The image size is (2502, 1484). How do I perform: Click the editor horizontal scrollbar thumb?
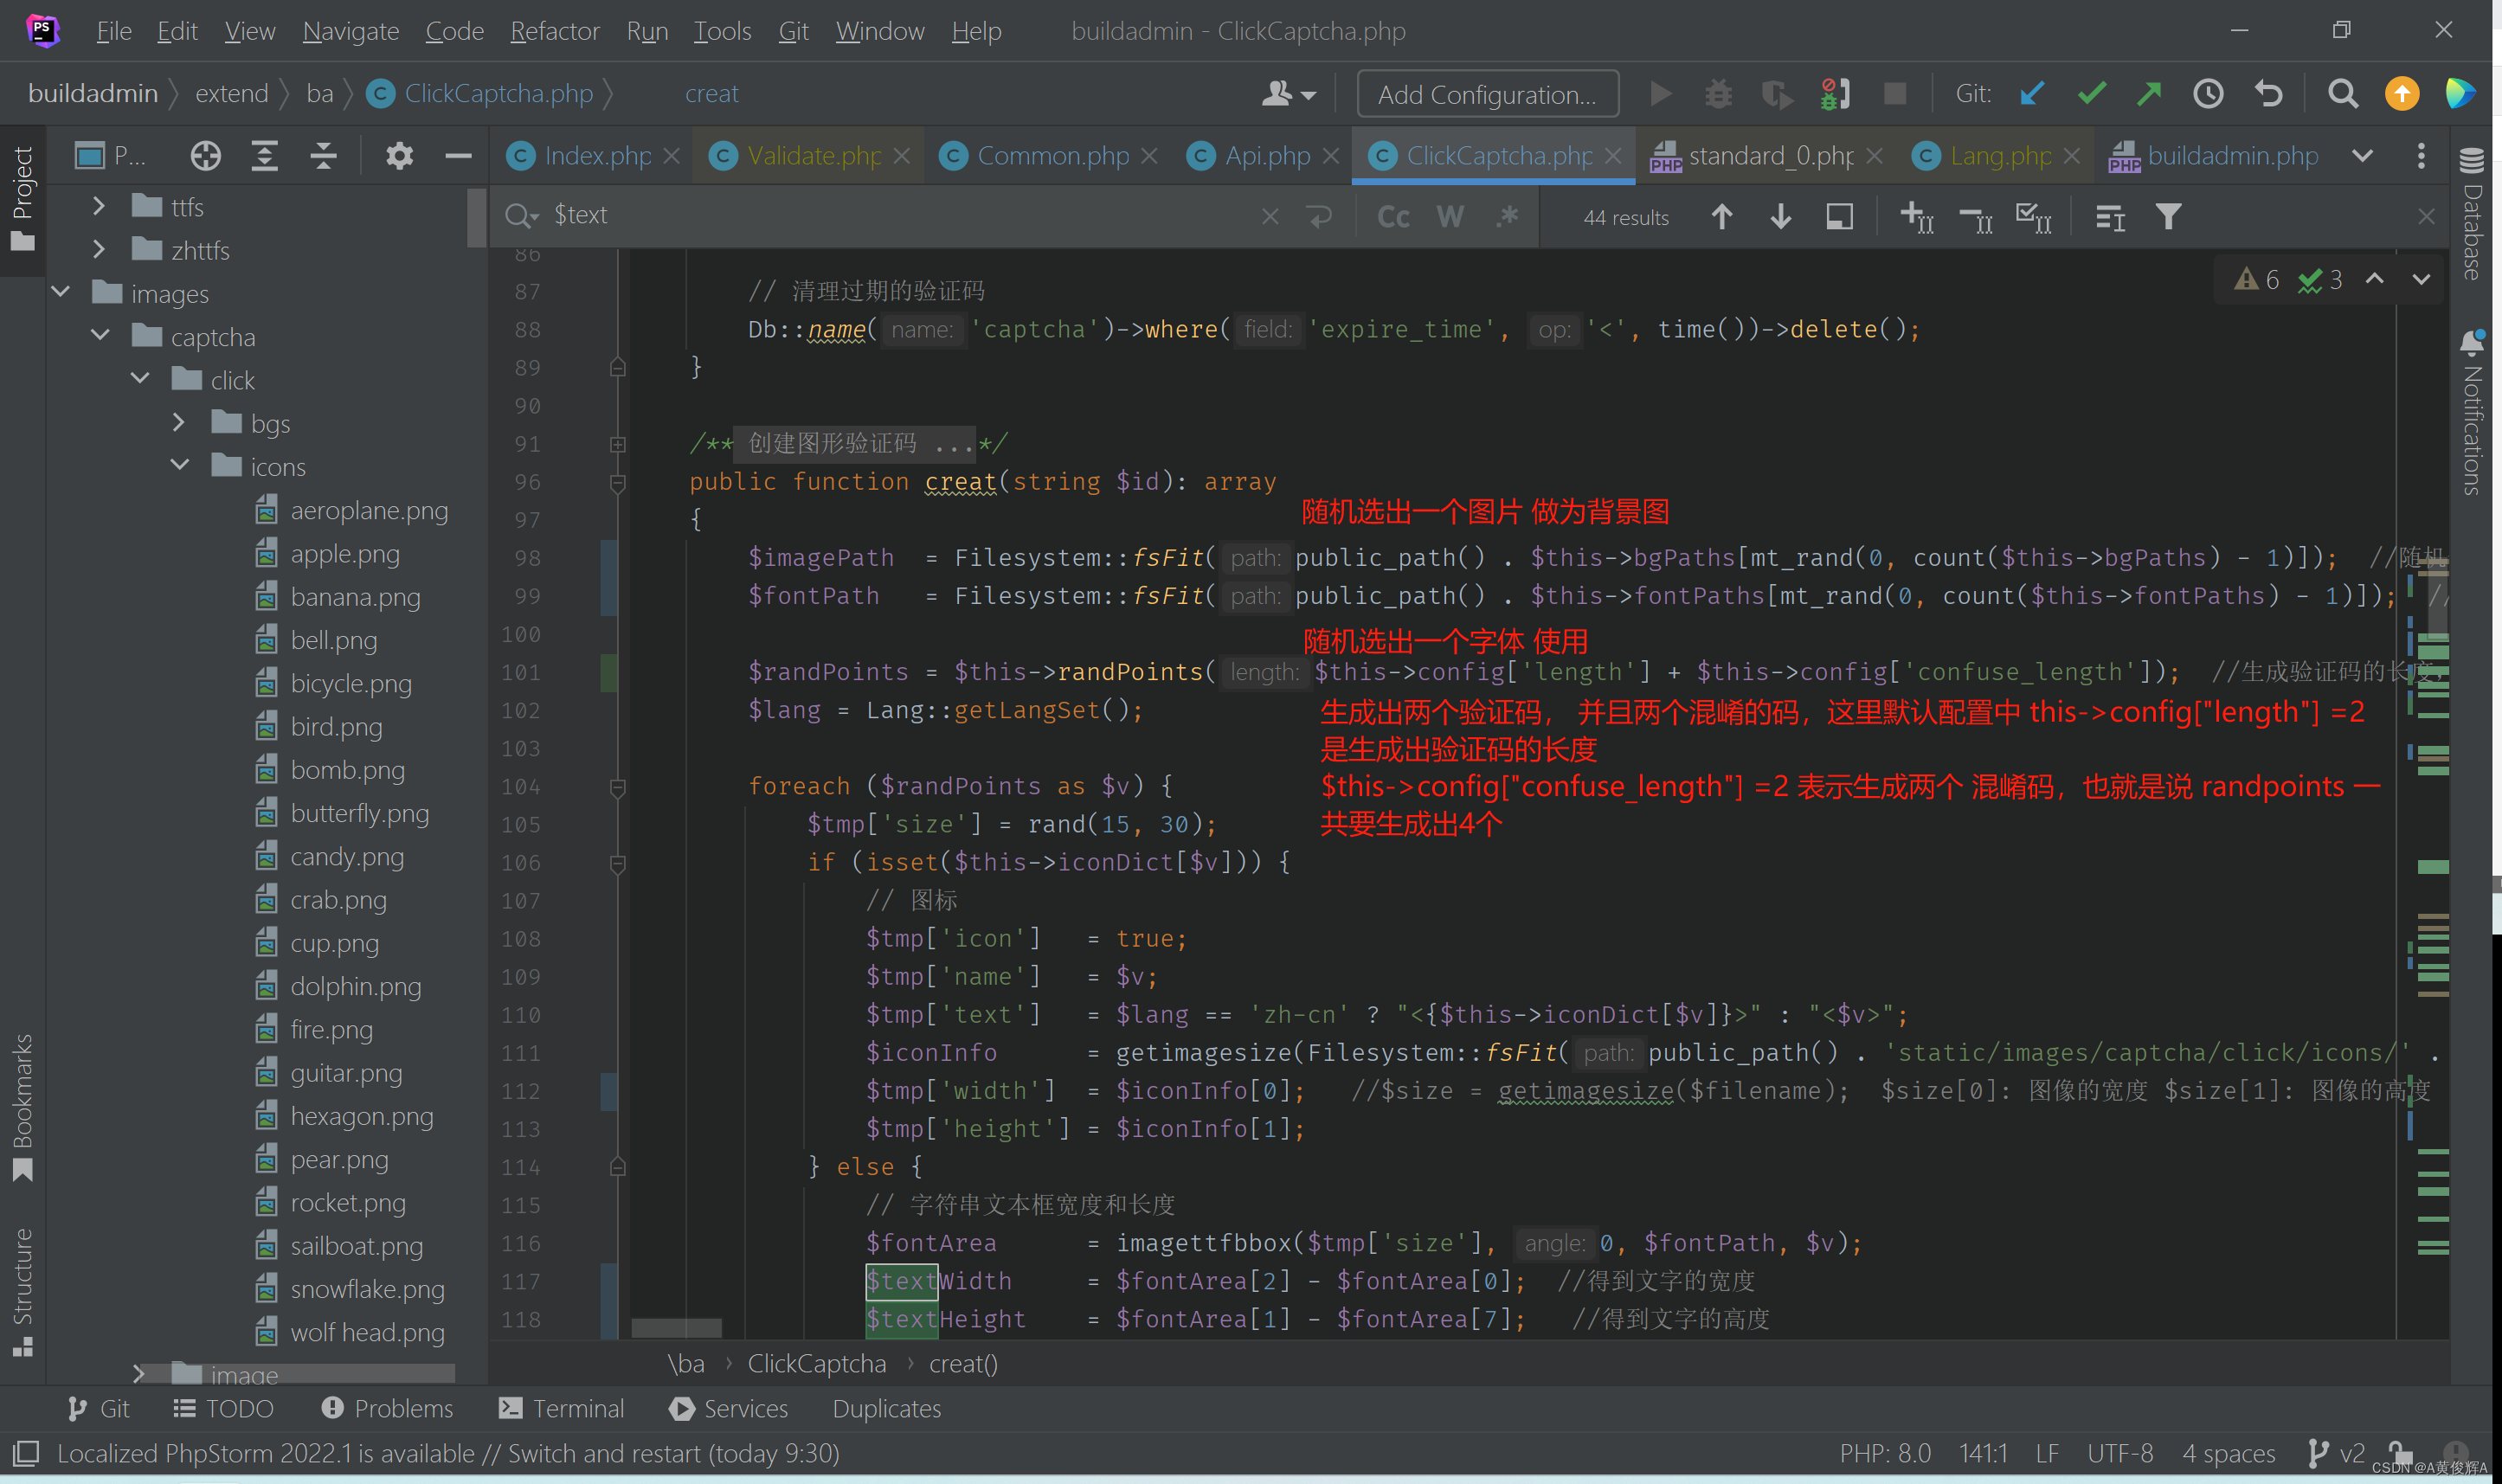click(676, 1327)
